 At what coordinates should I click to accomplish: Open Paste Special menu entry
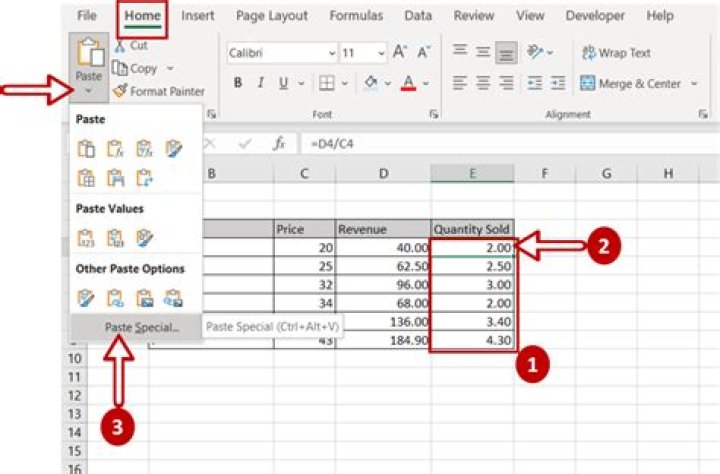(136, 327)
